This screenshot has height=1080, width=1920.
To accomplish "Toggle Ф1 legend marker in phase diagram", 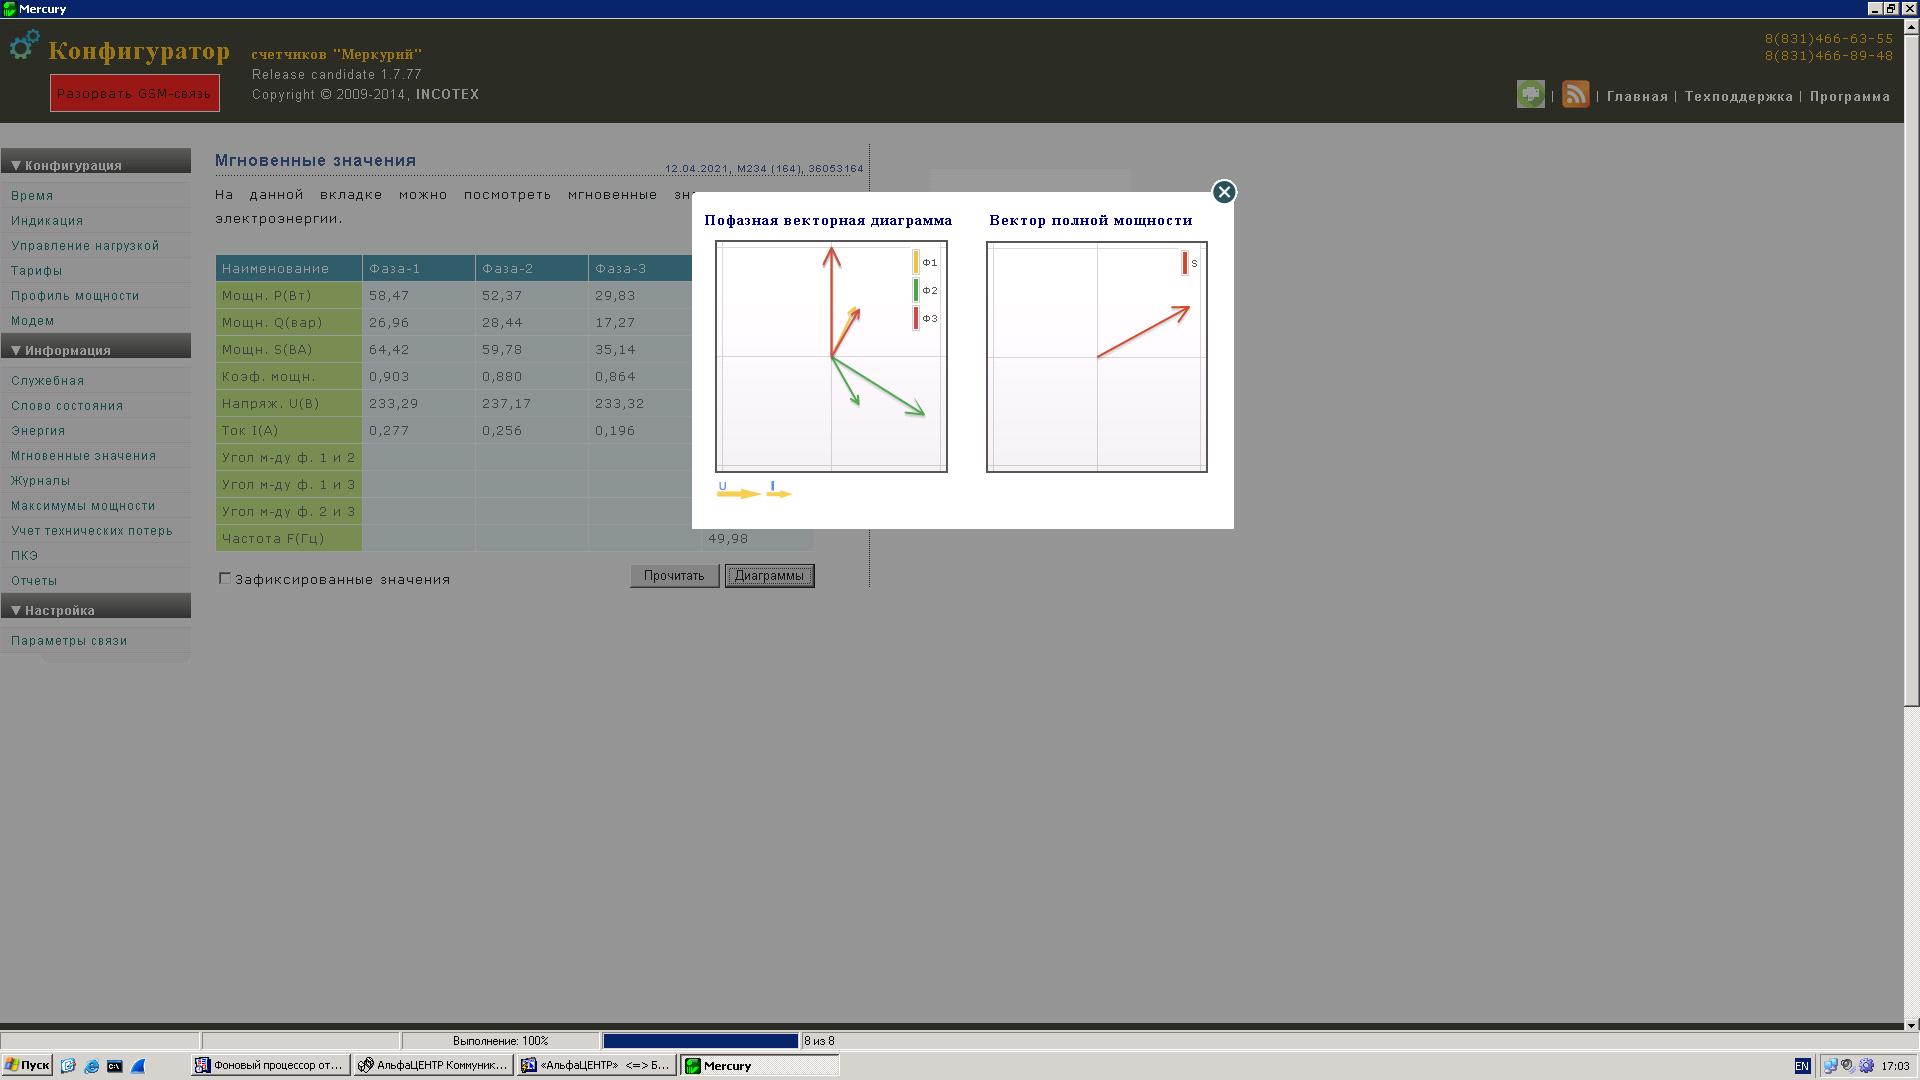I will coord(915,262).
